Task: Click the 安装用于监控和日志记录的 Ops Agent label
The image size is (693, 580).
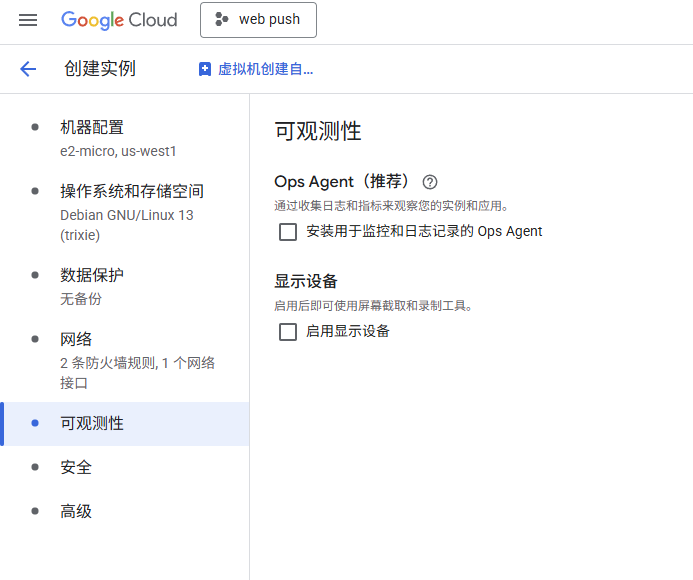Action: [424, 231]
